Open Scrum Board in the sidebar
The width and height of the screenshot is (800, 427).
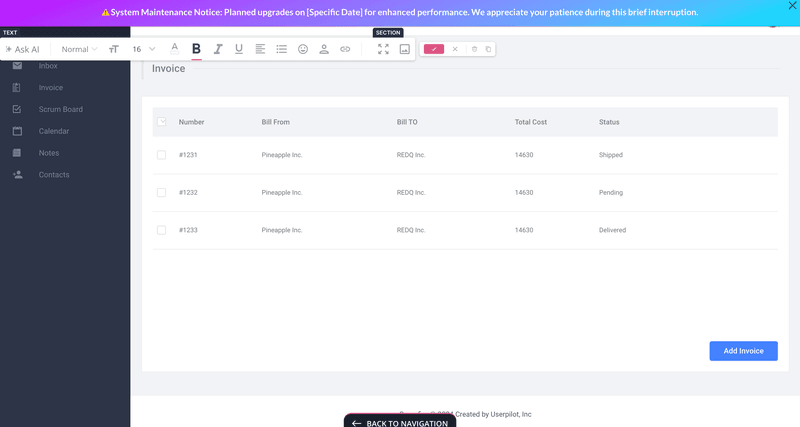pyautogui.click(x=60, y=109)
